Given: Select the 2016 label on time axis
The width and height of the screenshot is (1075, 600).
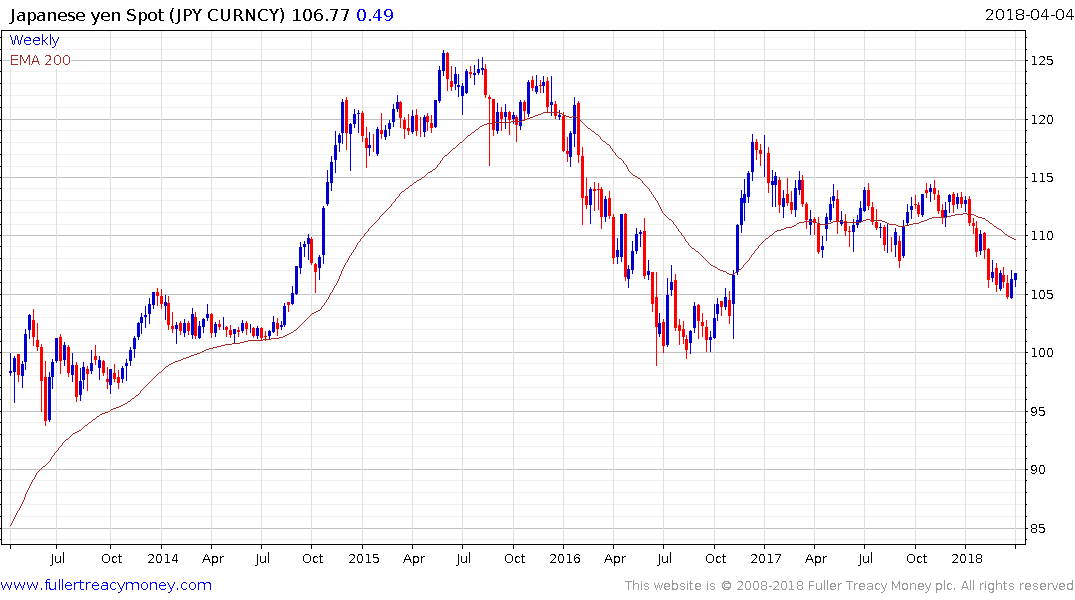Looking at the screenshot, I should click(x=565, y=558).
